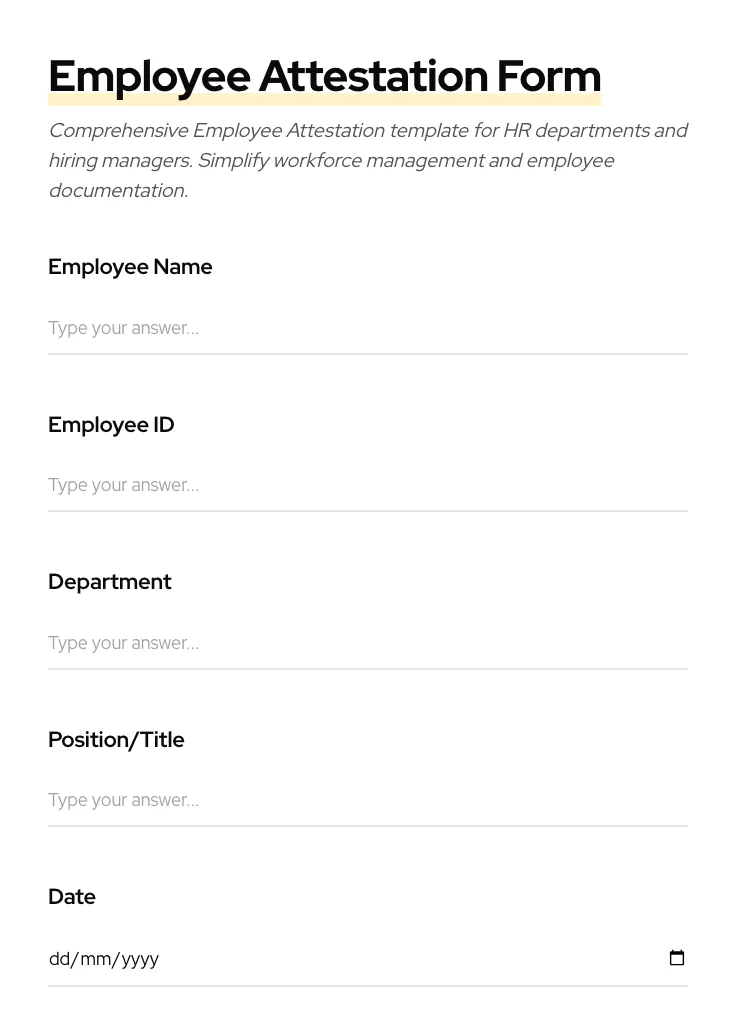Click the placeholder text under Employee Name
Viewport: 736px width, 1024px height.
[123, 328]
